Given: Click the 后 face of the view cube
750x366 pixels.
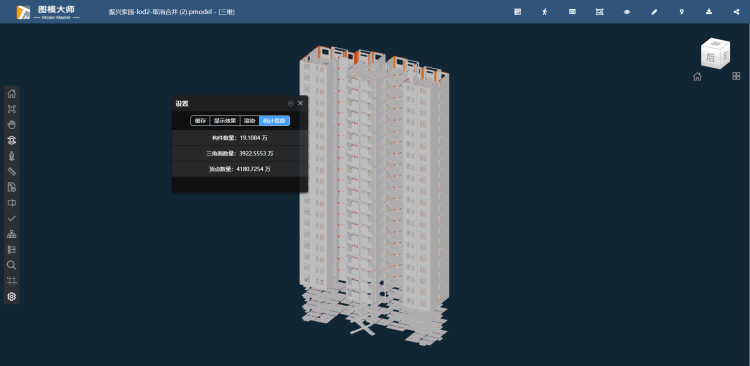Looking at the screenshot, I should pyautogui.click(x=710, y=58).
